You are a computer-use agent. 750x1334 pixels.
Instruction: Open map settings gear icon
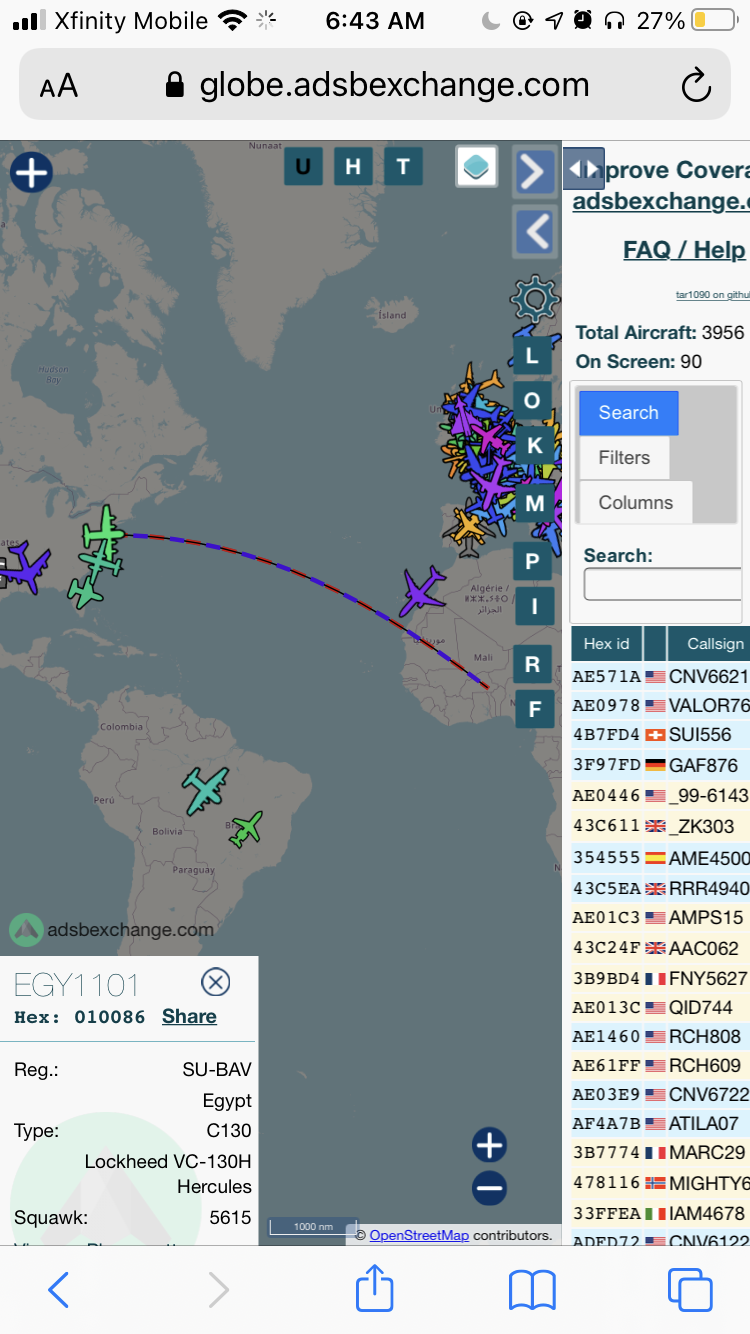[x=534, y=298]
